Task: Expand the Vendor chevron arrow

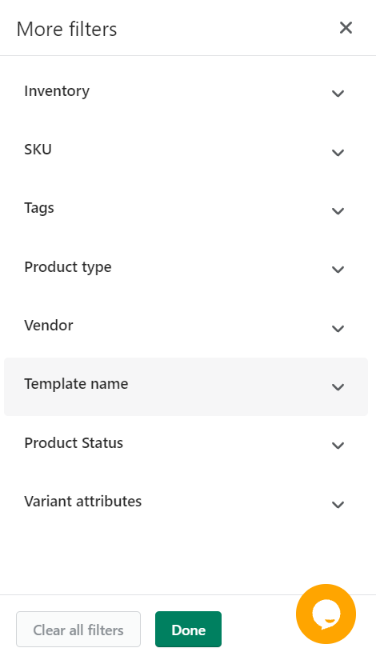Action: 337,328
